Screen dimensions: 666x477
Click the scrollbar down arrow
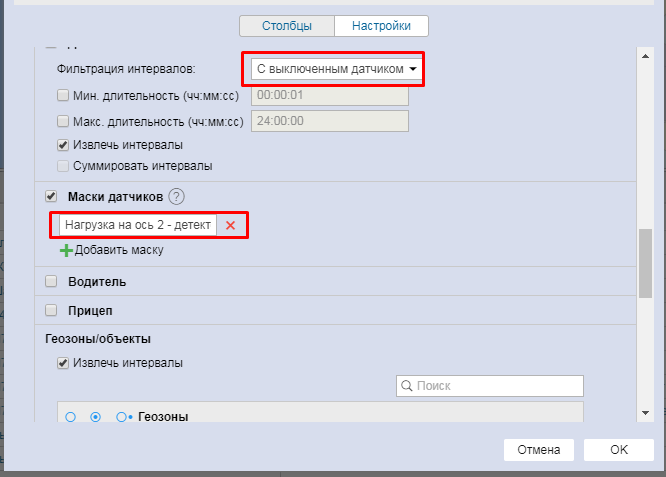pos(645,414)
